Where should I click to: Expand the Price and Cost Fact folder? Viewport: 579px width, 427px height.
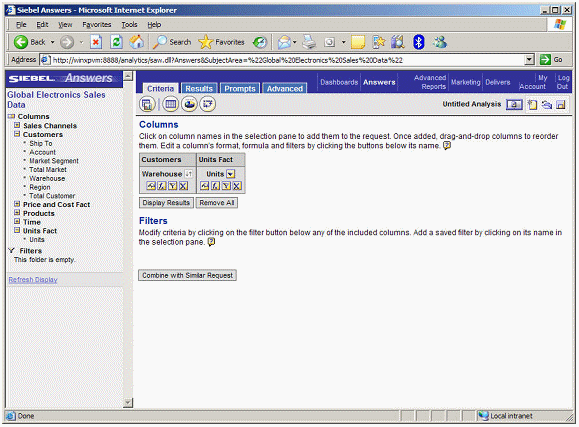click(x=17, y=204)
